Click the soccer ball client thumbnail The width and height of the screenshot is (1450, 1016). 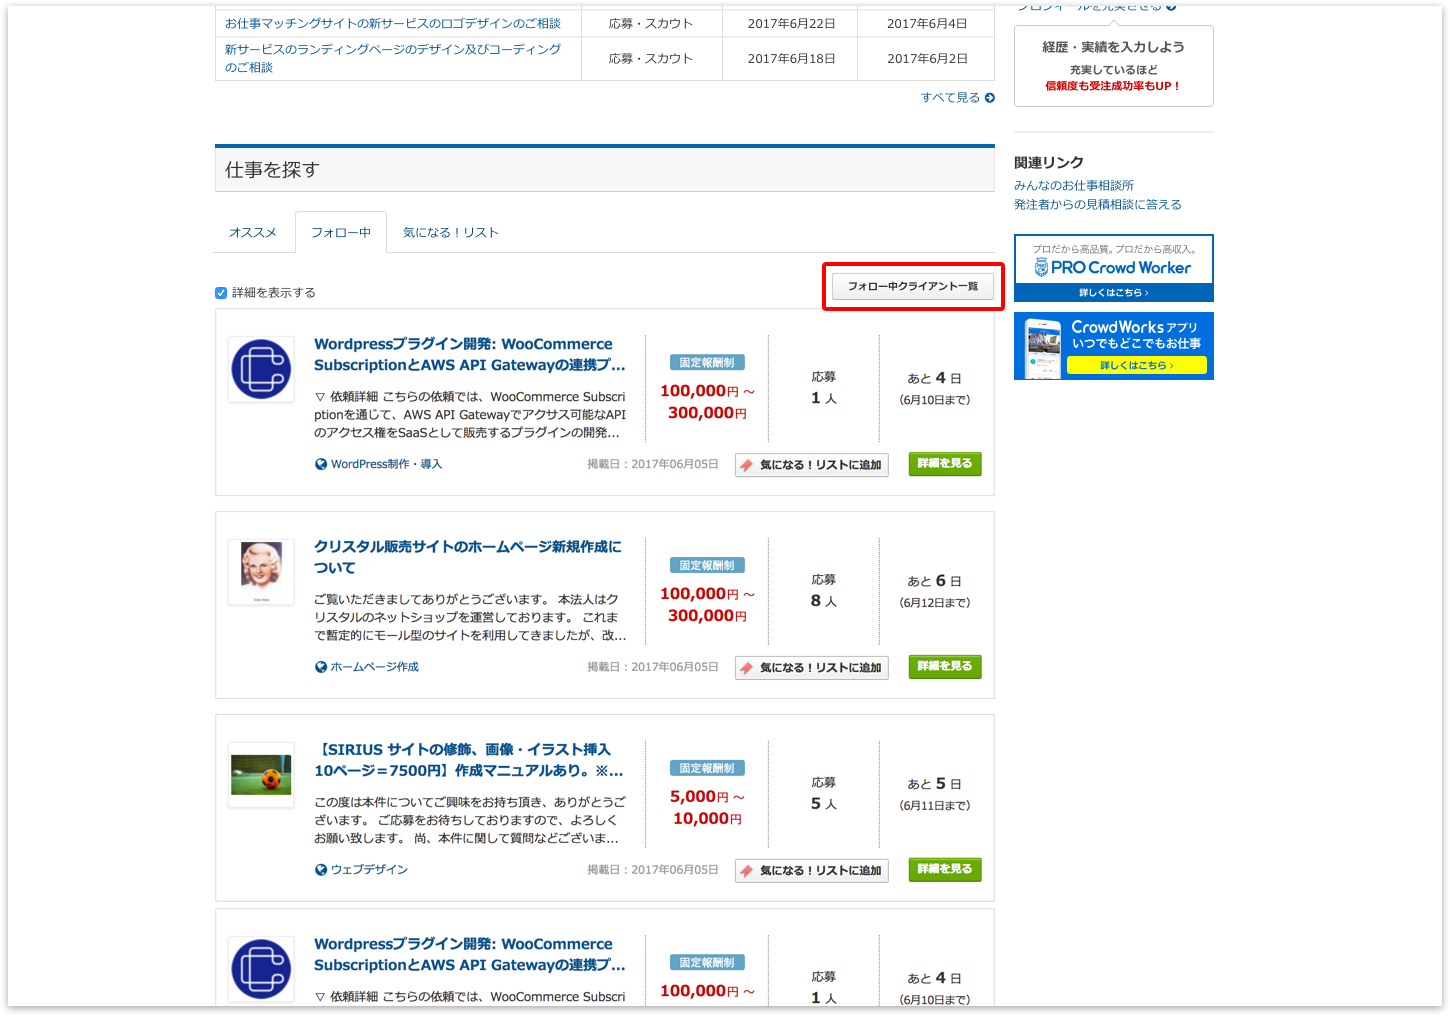click(261, 775)
